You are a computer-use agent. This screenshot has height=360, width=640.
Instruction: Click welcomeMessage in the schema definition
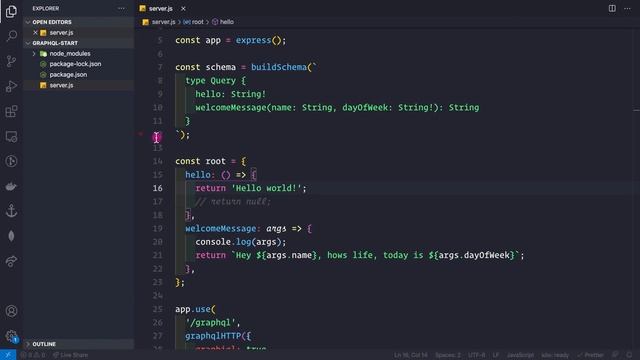(231, 108)
